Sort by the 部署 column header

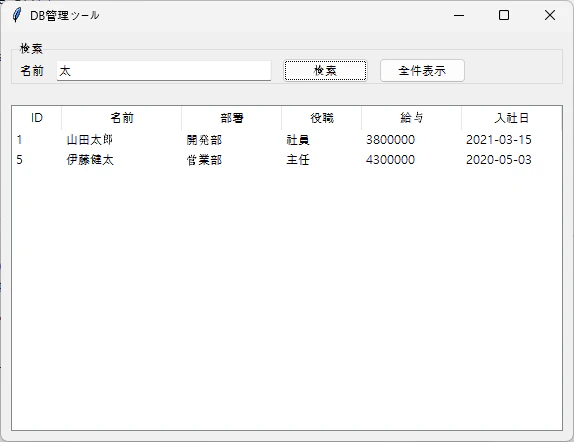[231, 118]
